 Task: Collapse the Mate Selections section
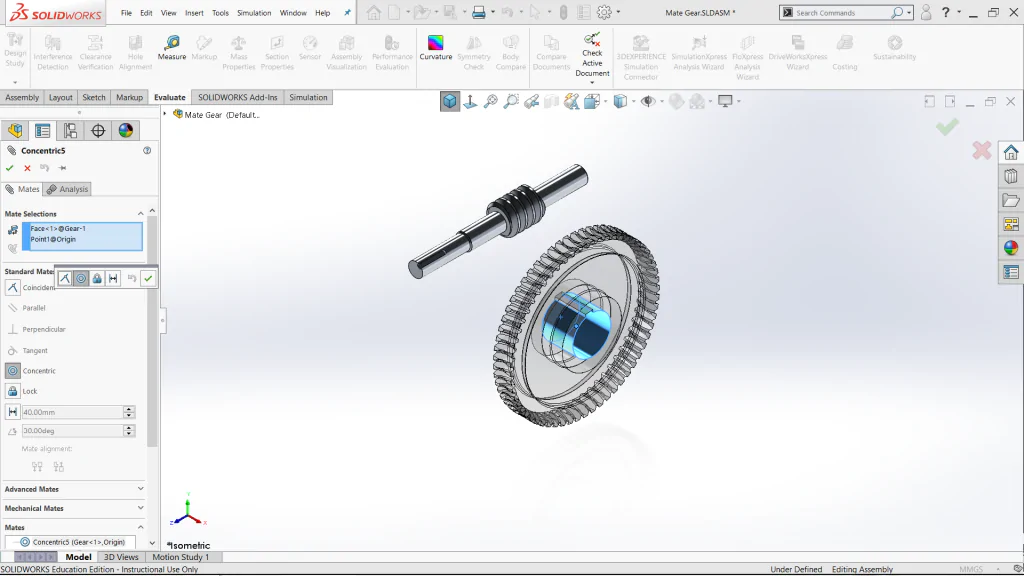[x=140, y=214]
